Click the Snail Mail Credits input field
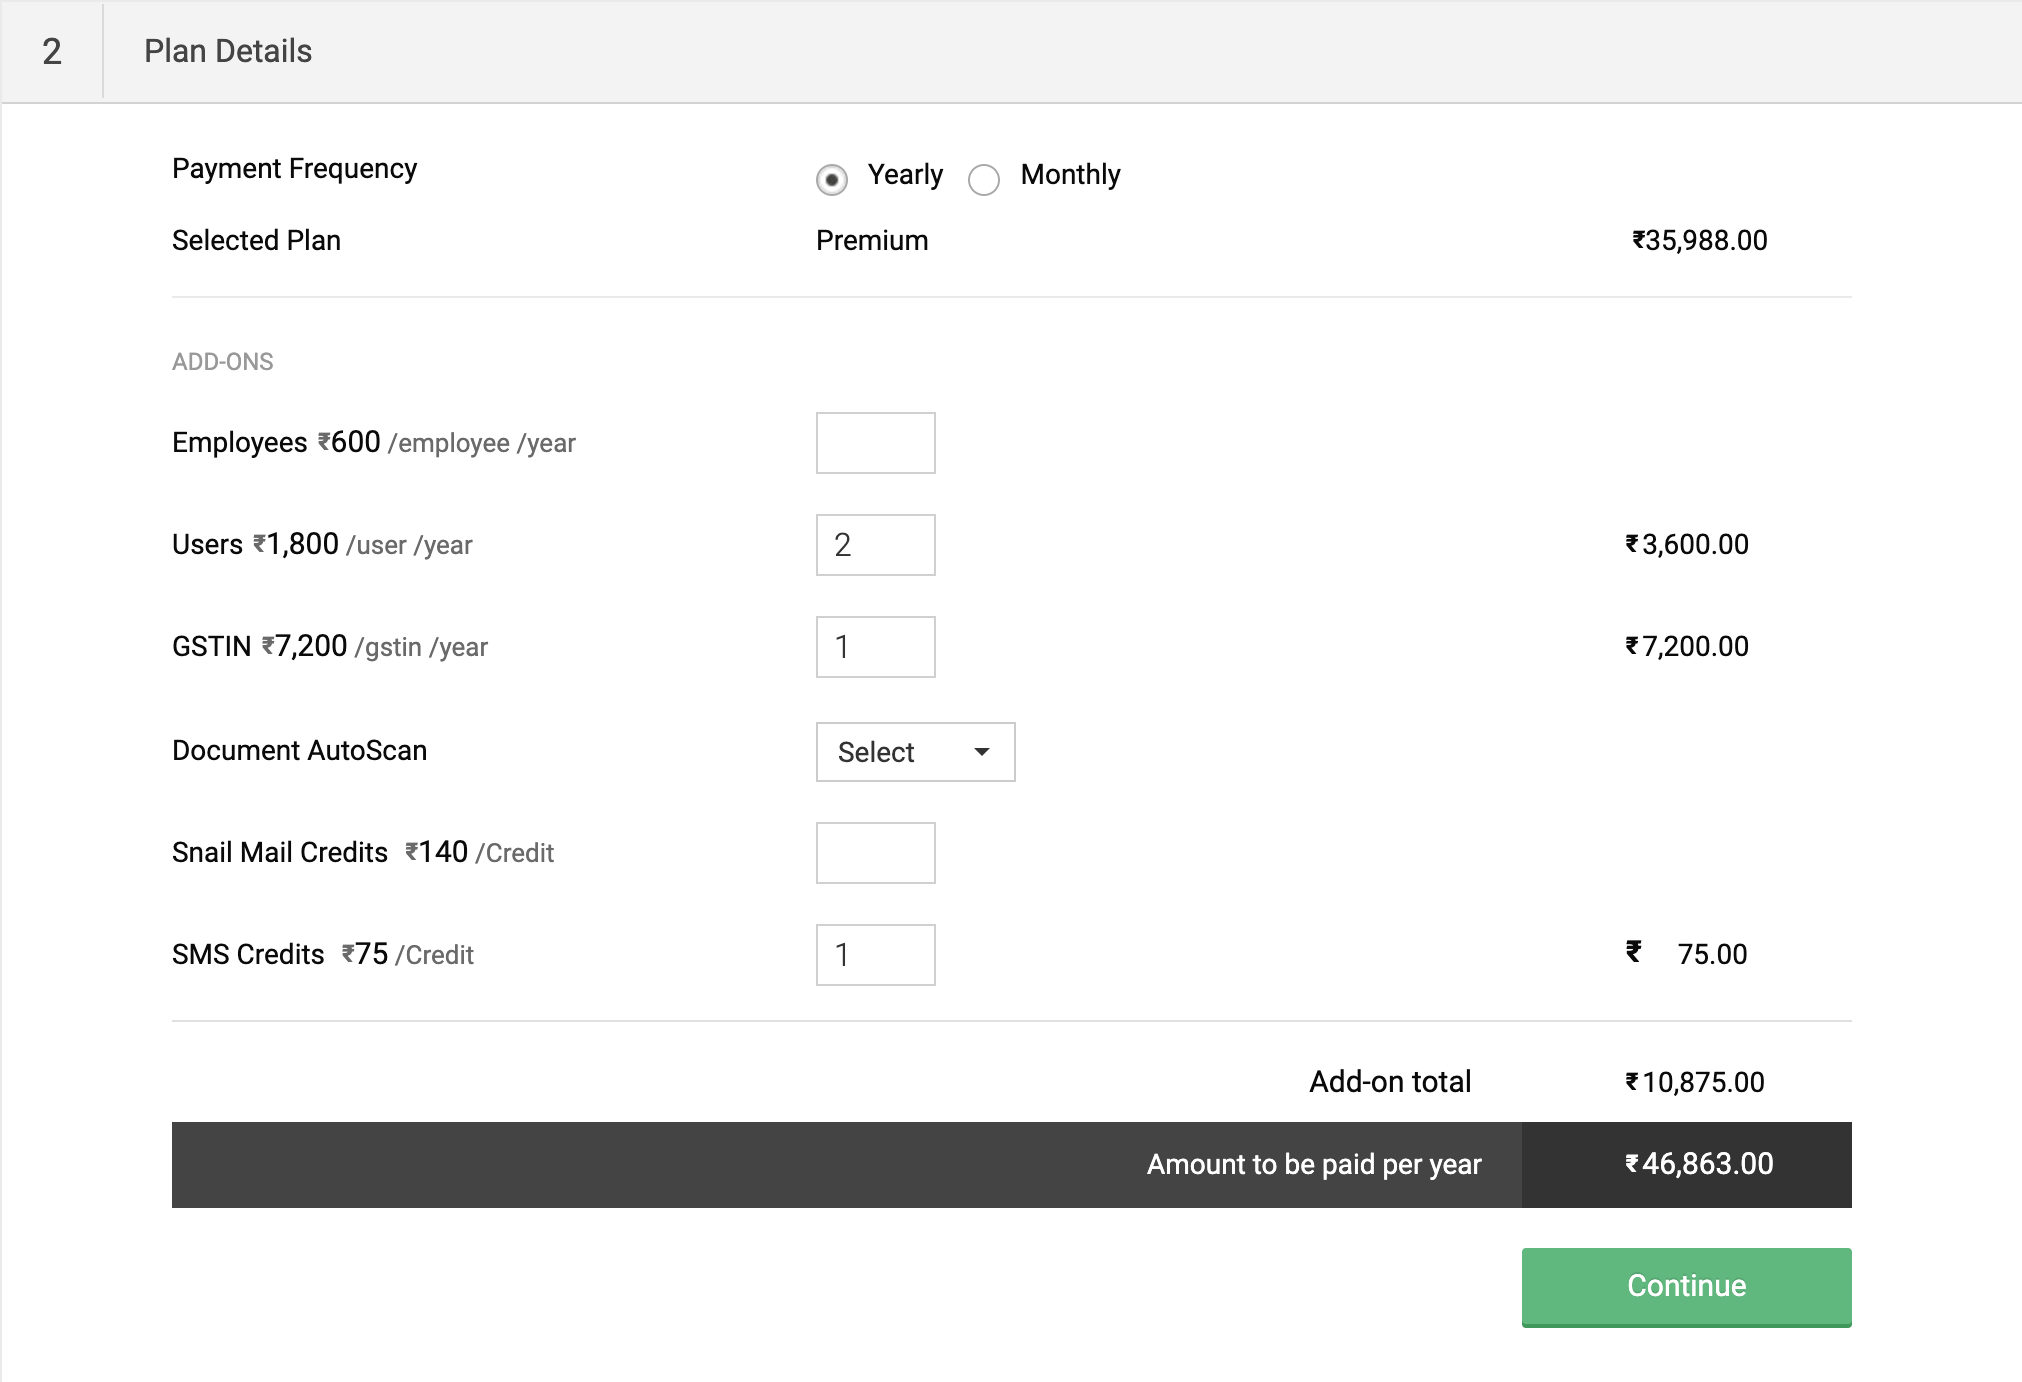Viewport: 2022px width, 1382px height. [876, 853]
